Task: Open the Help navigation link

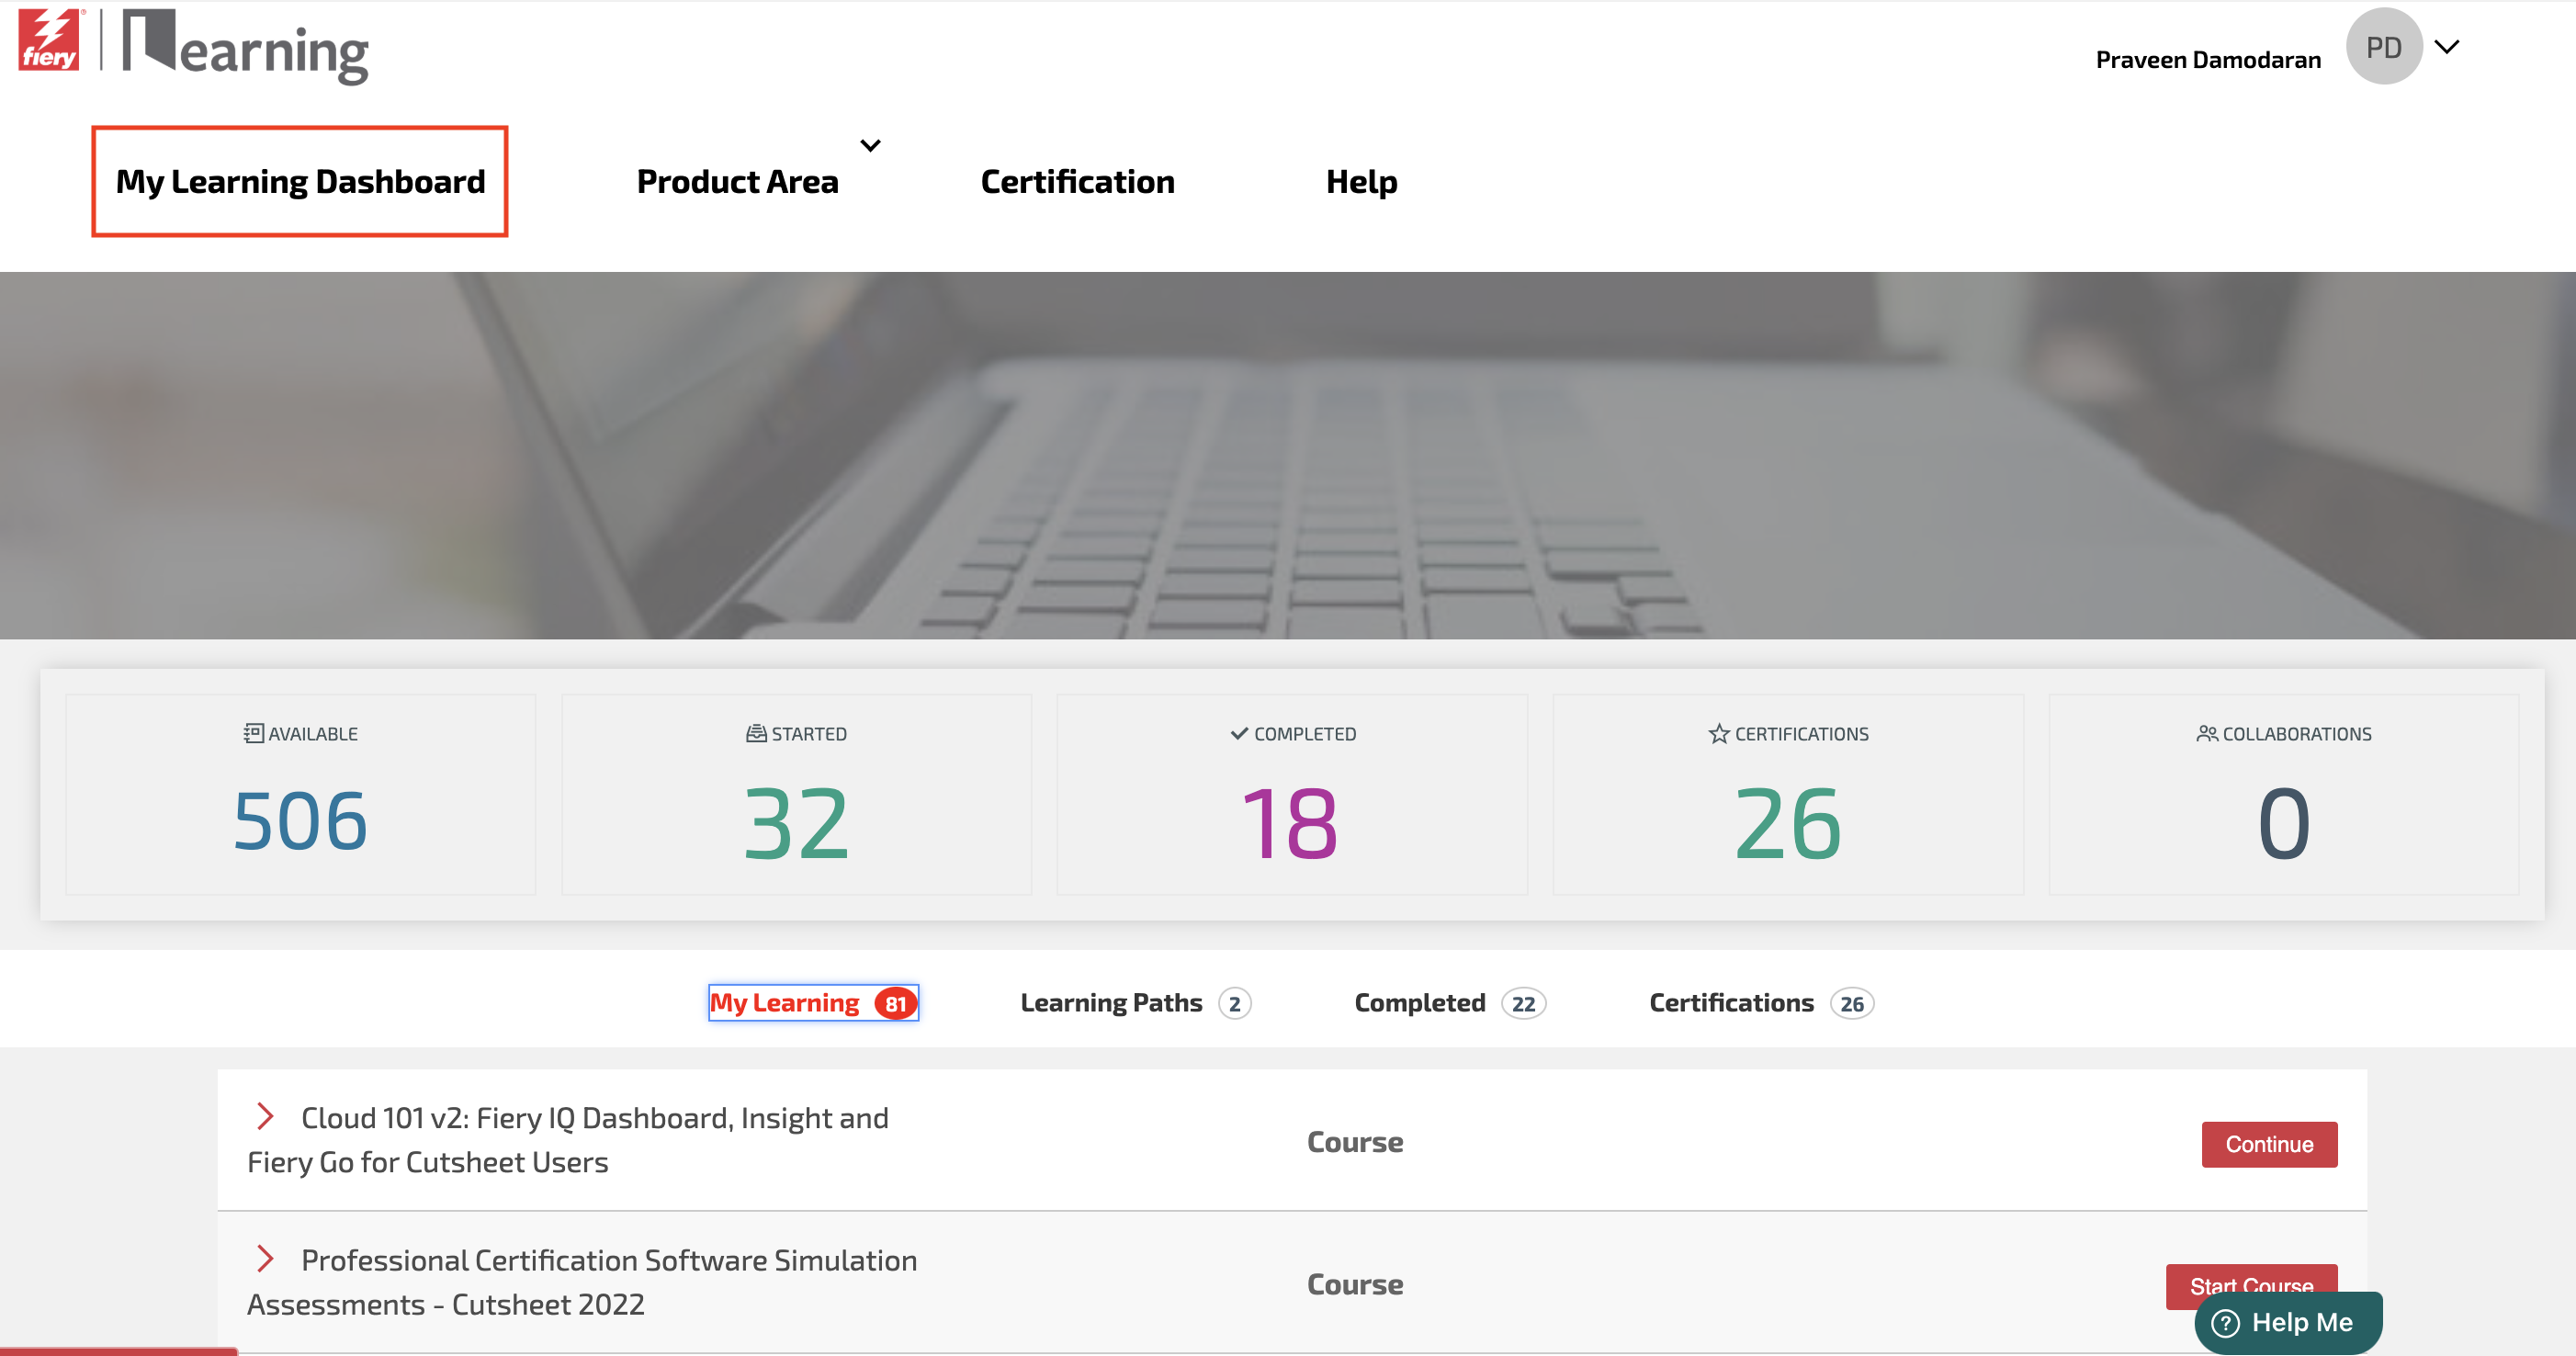Action: 1361,181
